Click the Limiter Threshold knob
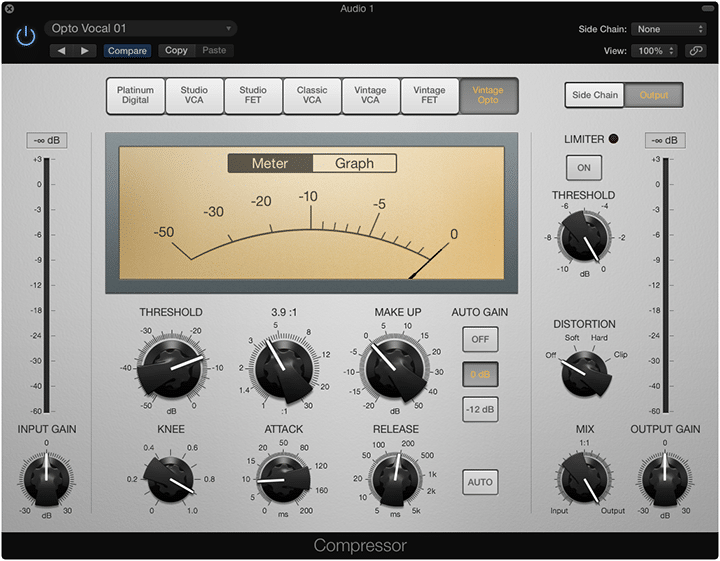 [584, 238]
